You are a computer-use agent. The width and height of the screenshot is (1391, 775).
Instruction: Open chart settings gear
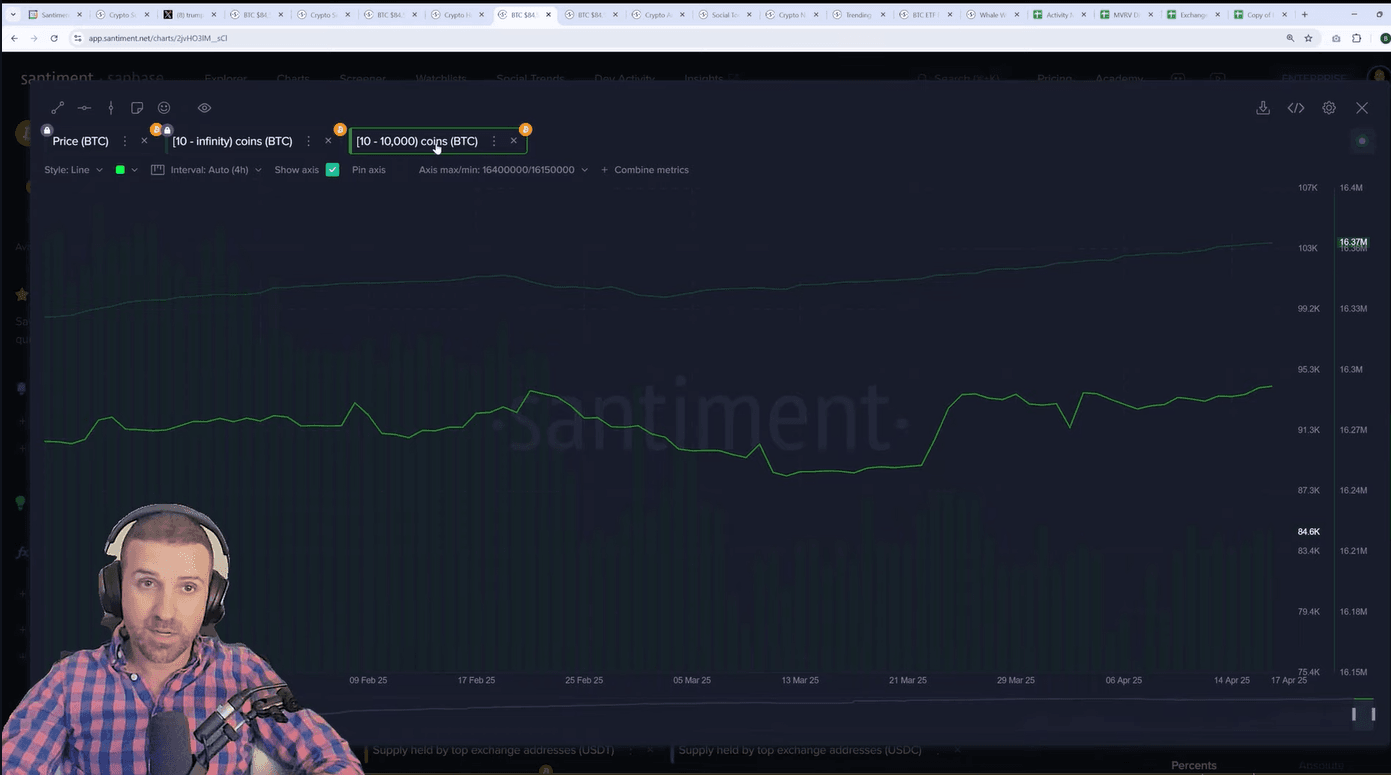tap(1329, 108)
